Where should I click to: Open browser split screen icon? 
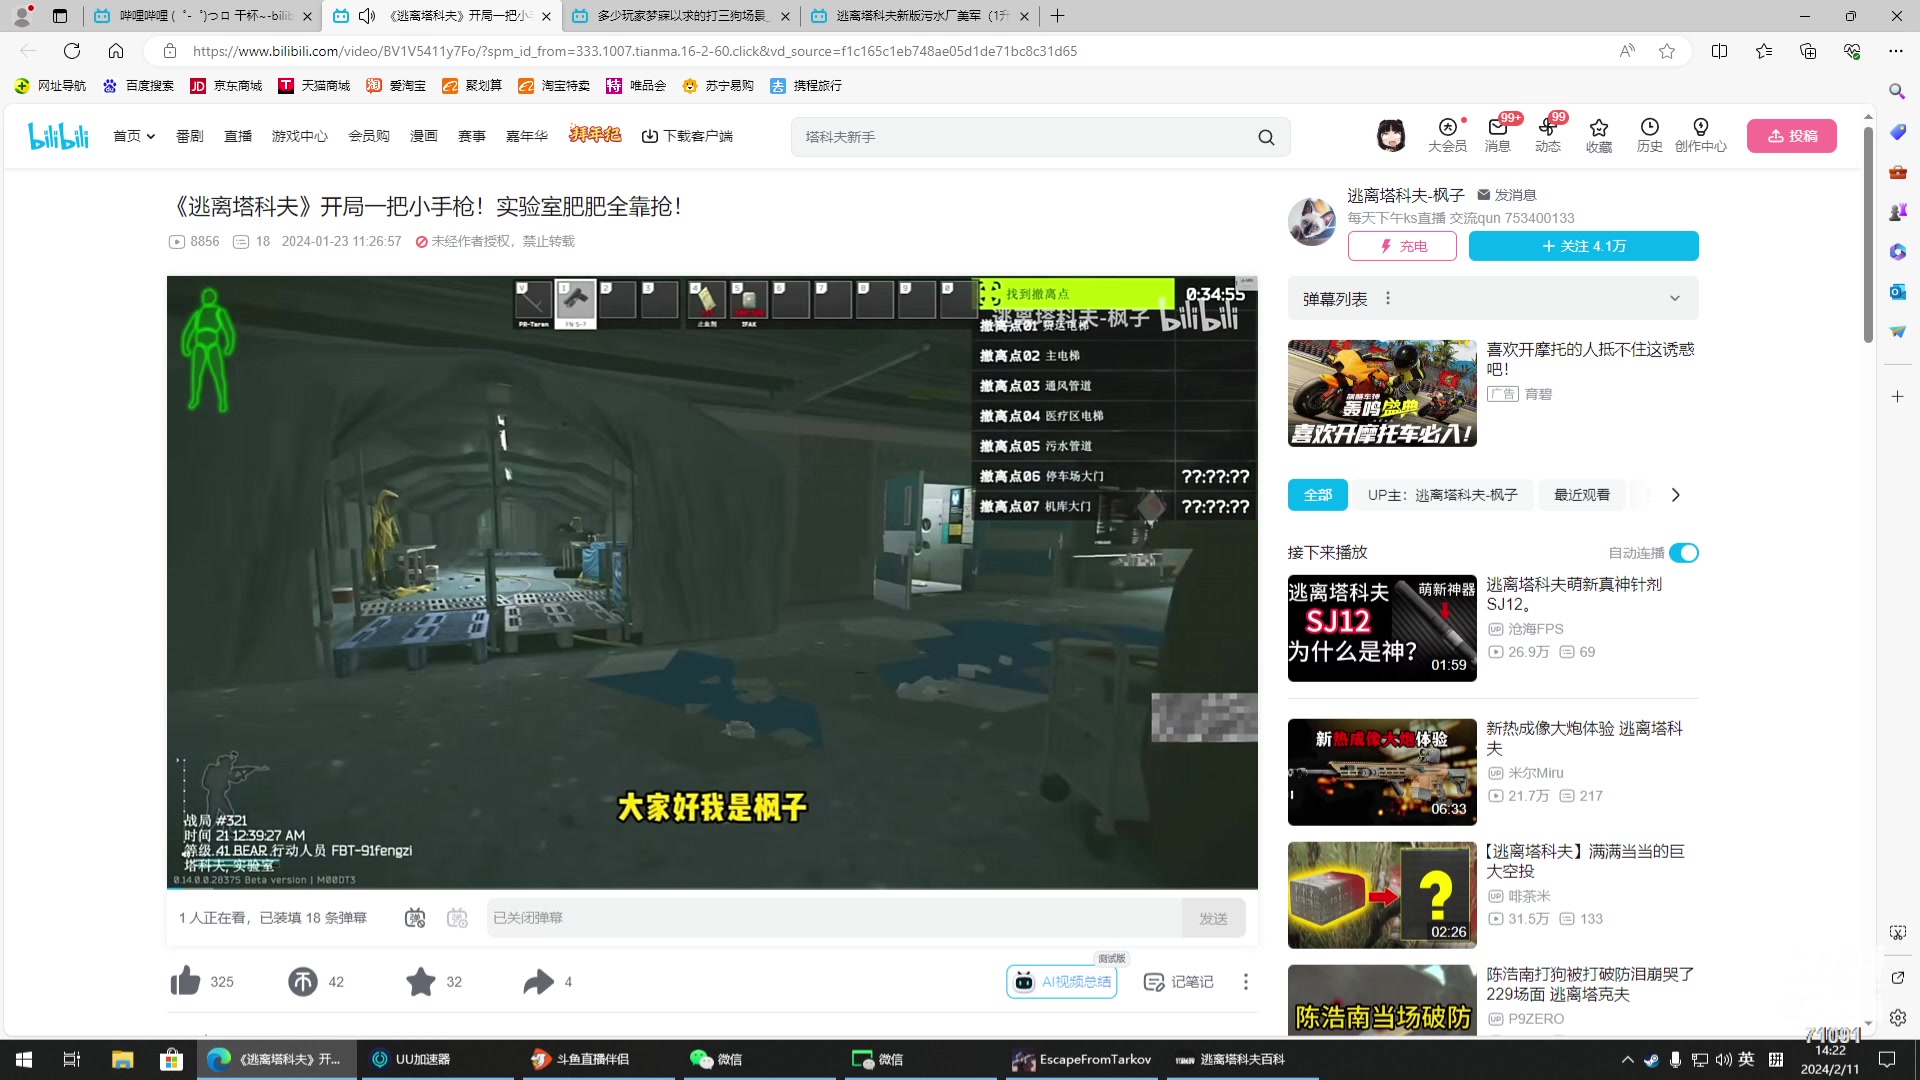[x=1720, y=51]
